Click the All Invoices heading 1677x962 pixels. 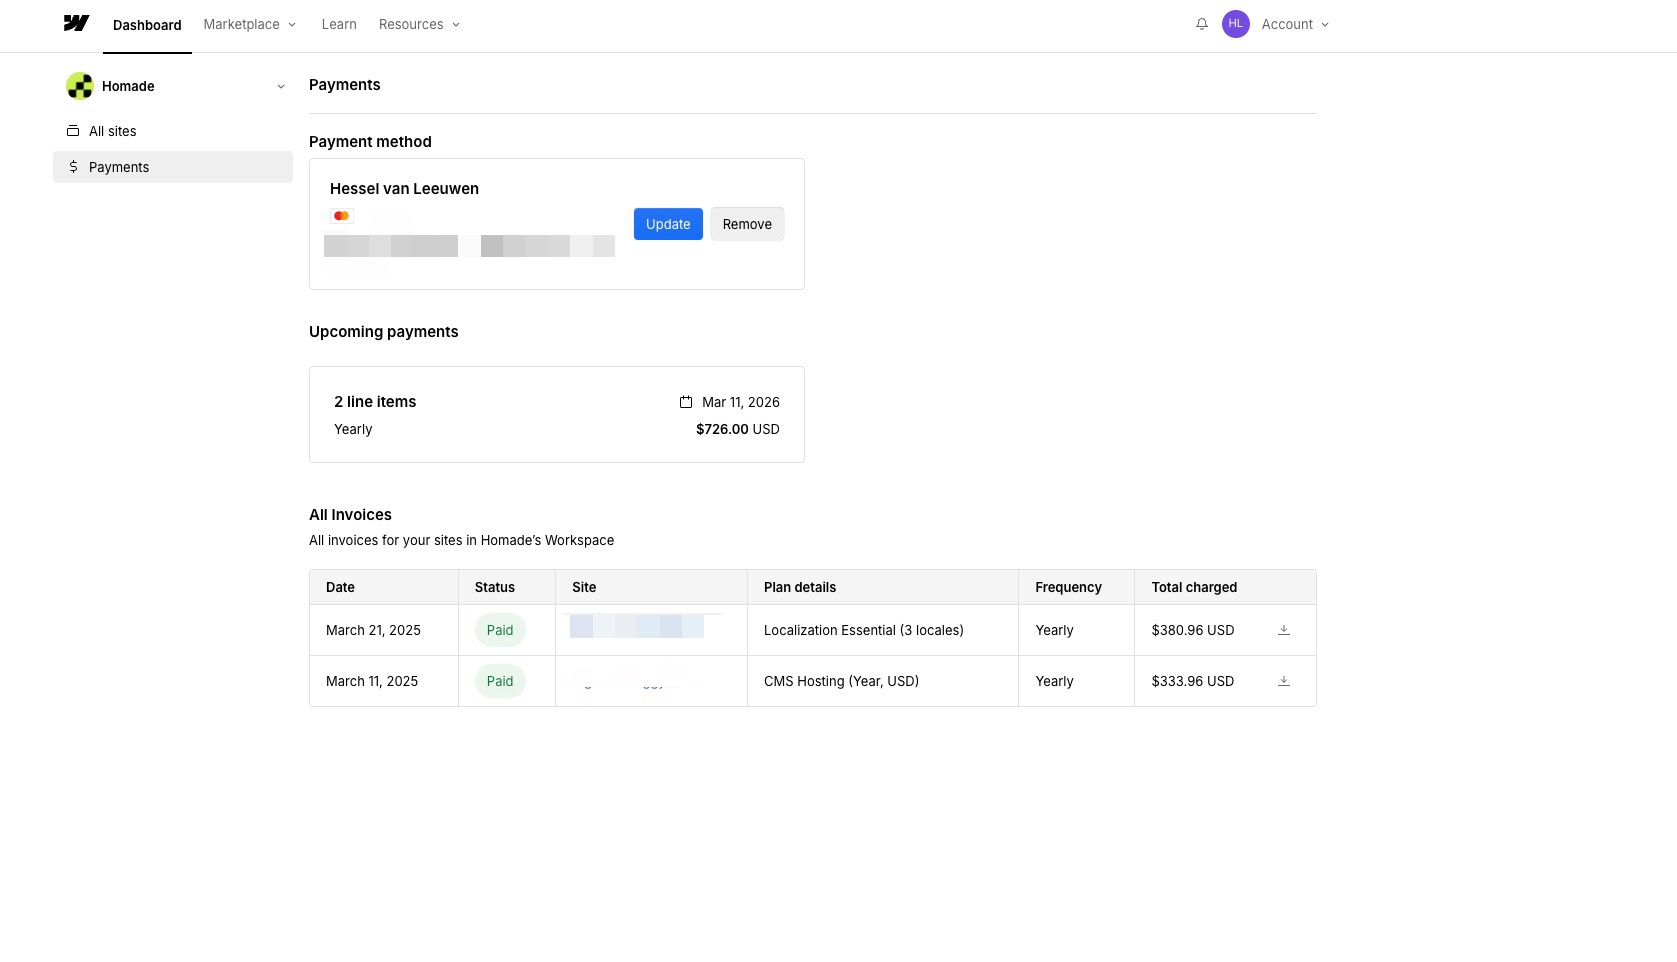pyautogui.click(x=350, y=515)
